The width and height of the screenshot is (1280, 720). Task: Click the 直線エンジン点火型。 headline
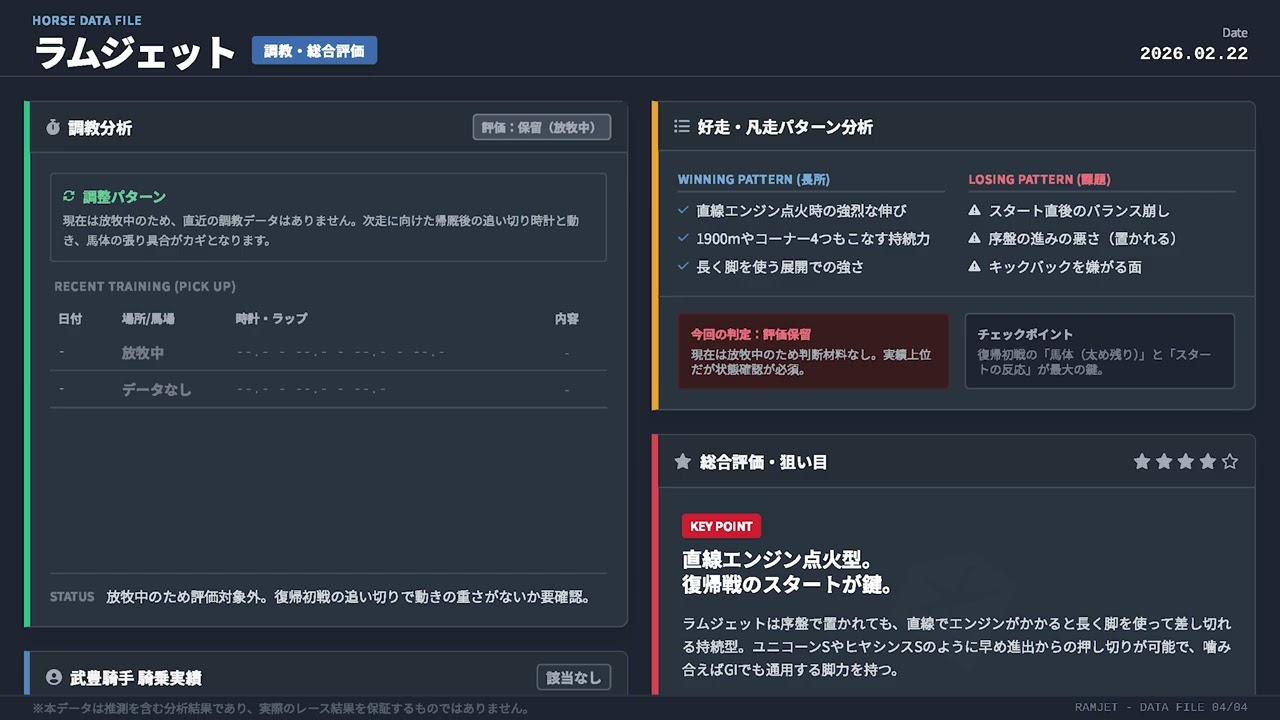[779, 558]
